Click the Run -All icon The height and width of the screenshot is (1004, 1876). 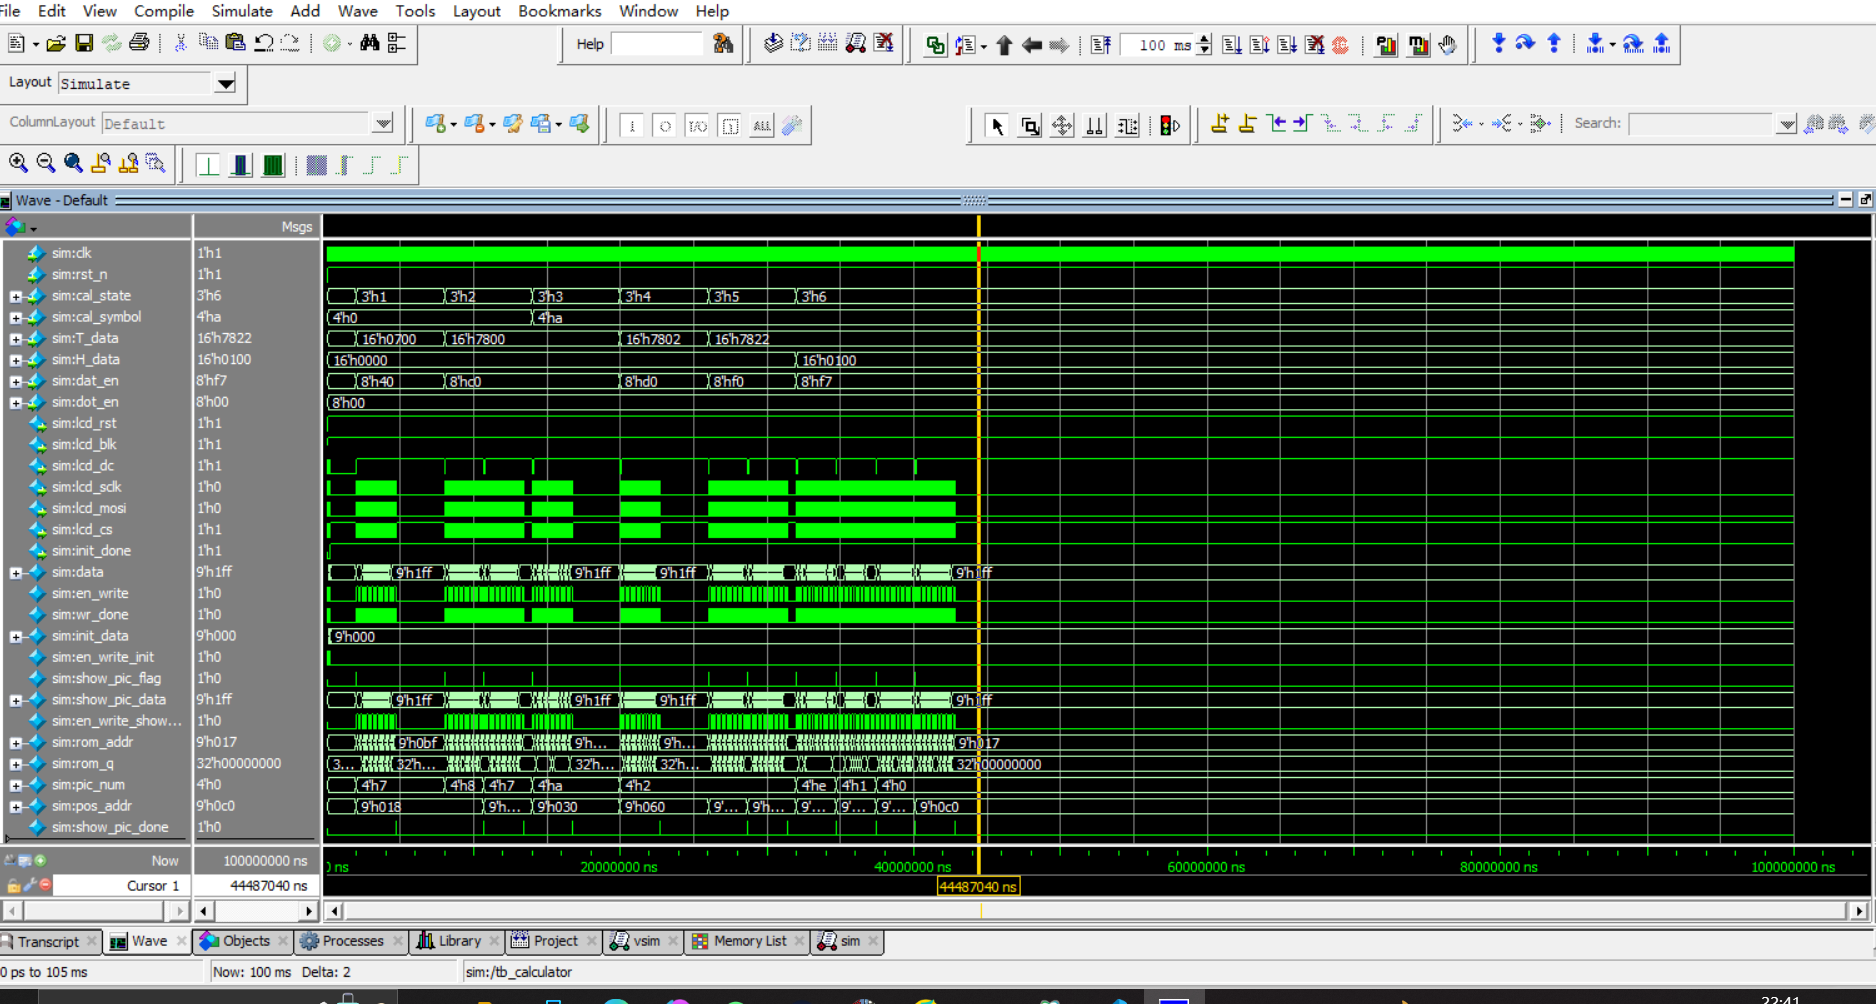[1287, 45]
